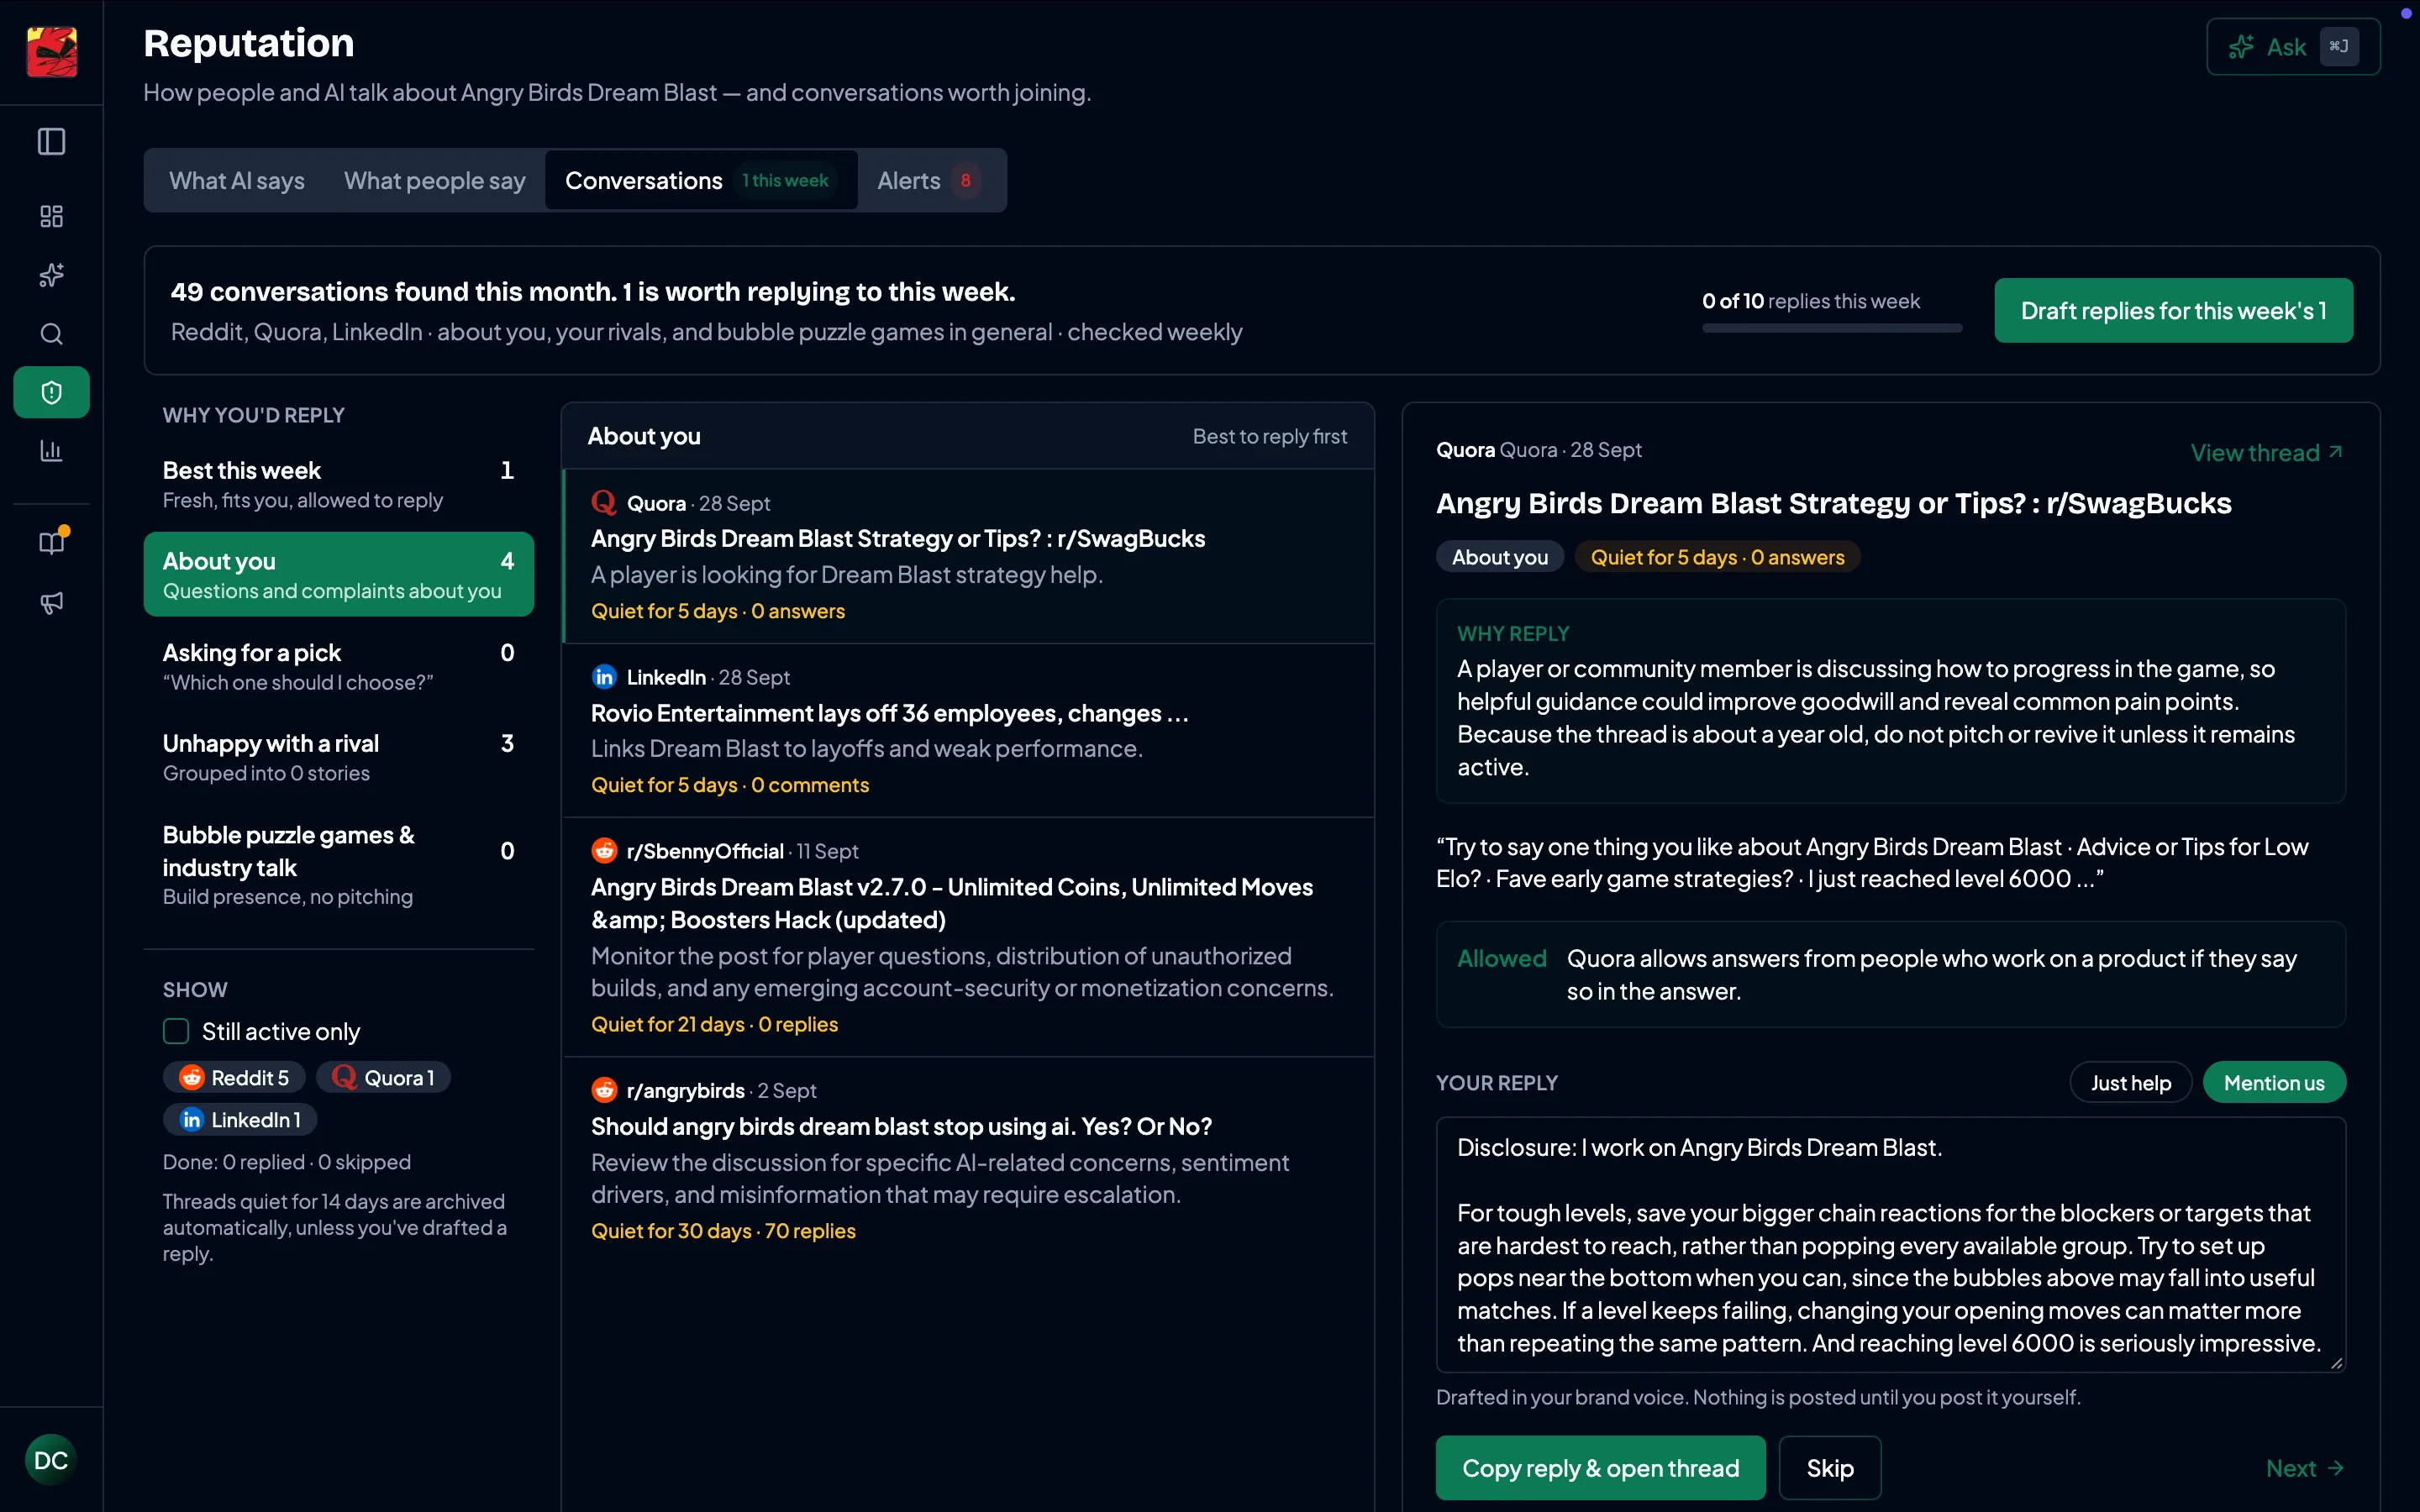The width and height of the screenshot is (2420, 1512).
Task: Open the search magnifier icon in sidebar
Action: tap(51, 334)
